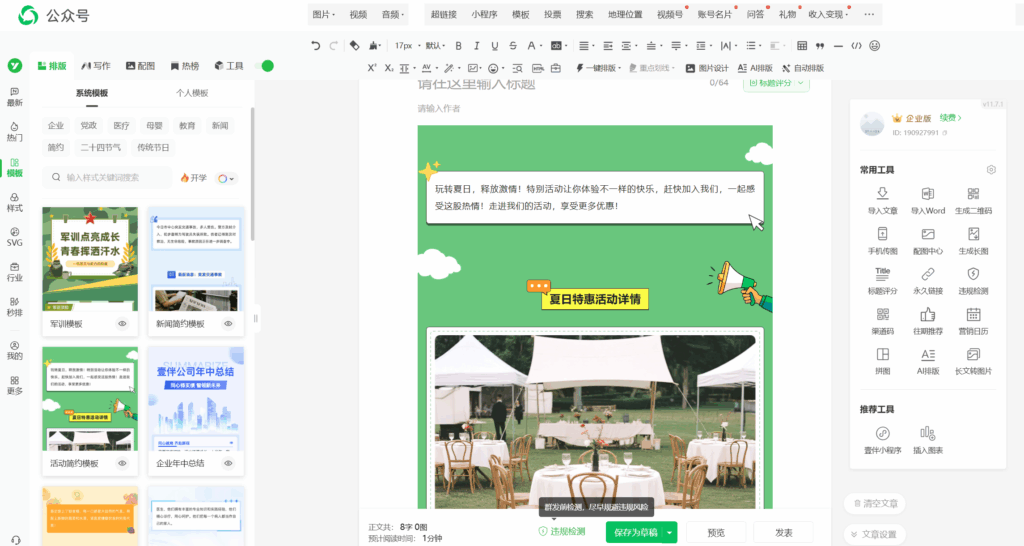The height and width of the screenshot is (546, 1024).
Task: Click 违规检测 at bottom bar
Action: click(x=562, y=532)
